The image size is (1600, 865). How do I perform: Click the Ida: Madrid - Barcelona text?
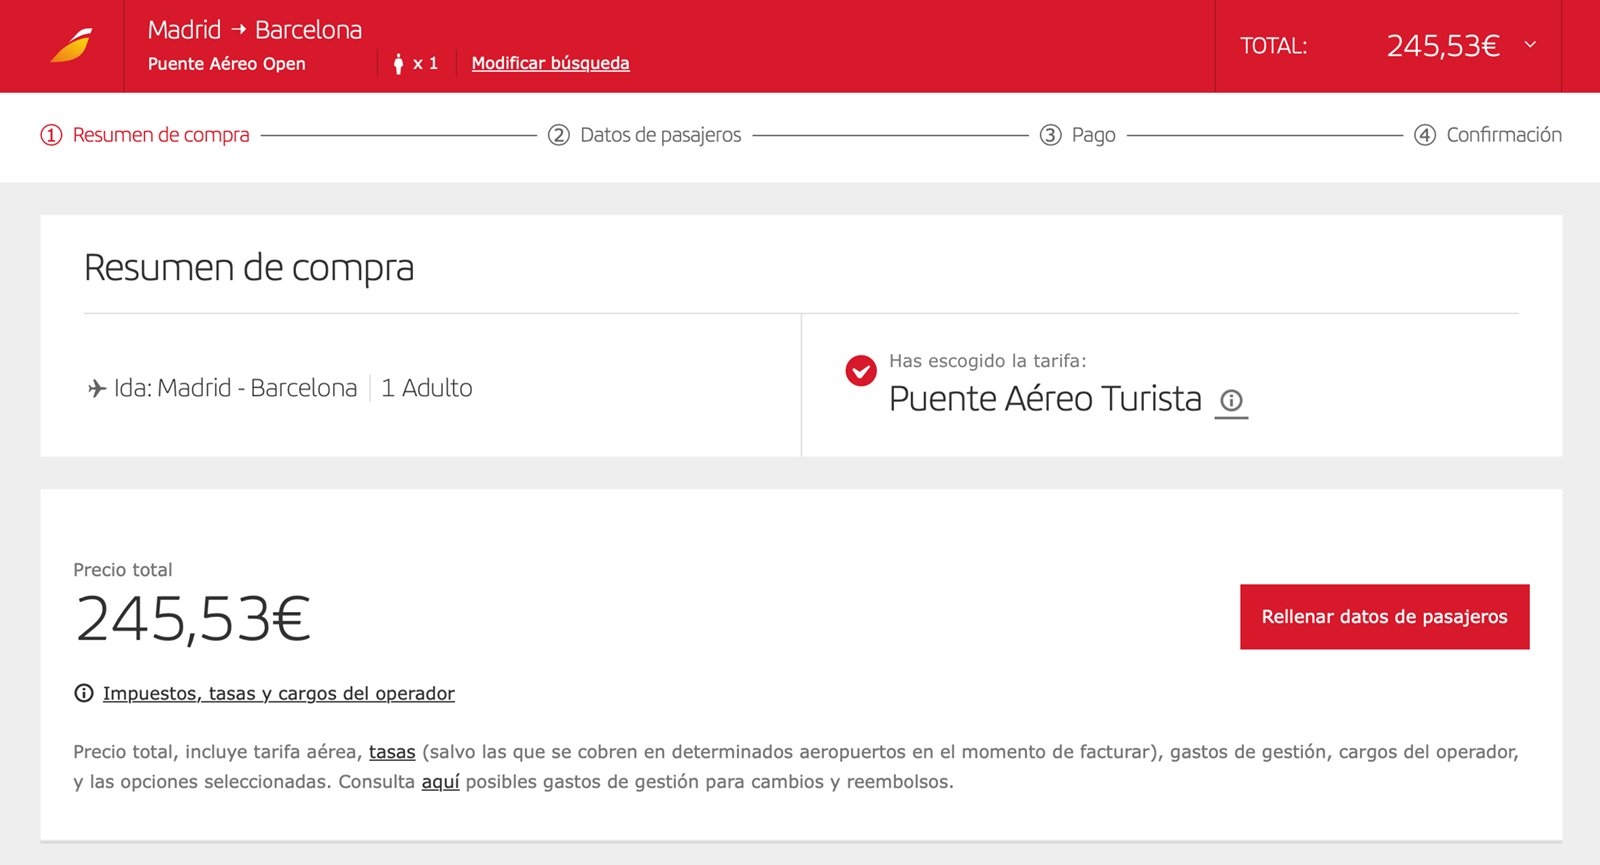(235, 388)
